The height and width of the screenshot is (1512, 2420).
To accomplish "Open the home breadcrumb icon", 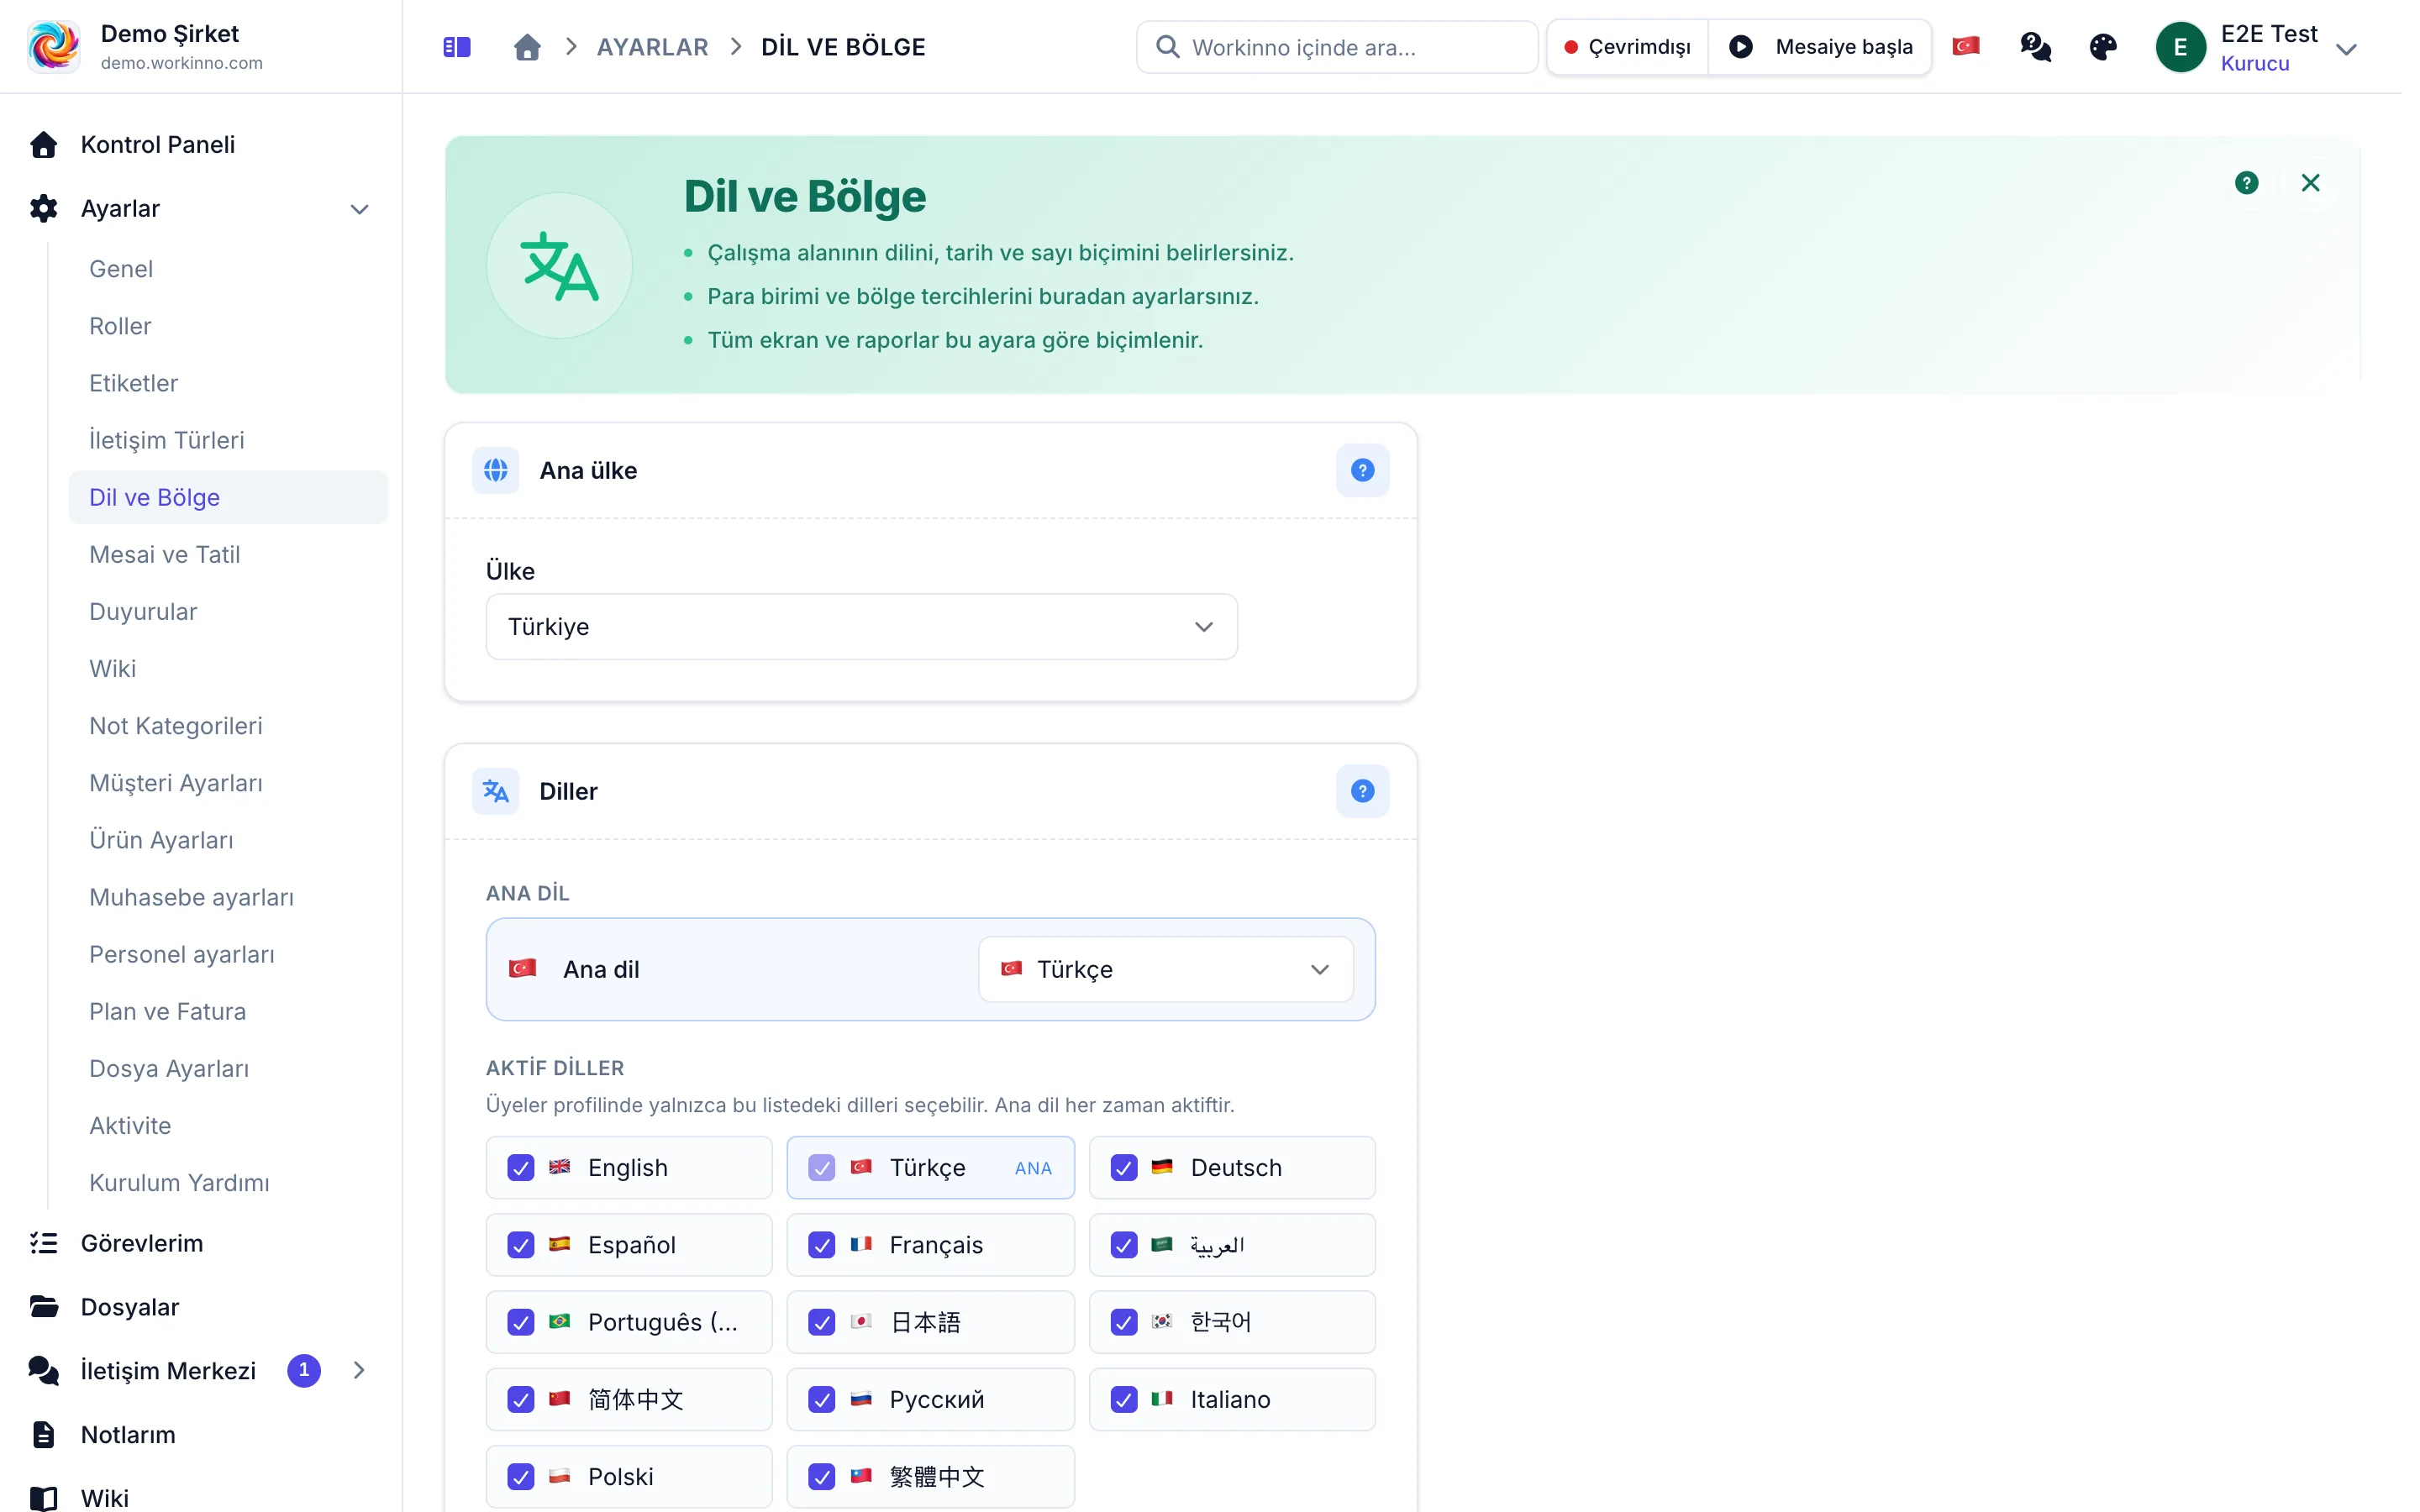I will [x=527, y=47].
